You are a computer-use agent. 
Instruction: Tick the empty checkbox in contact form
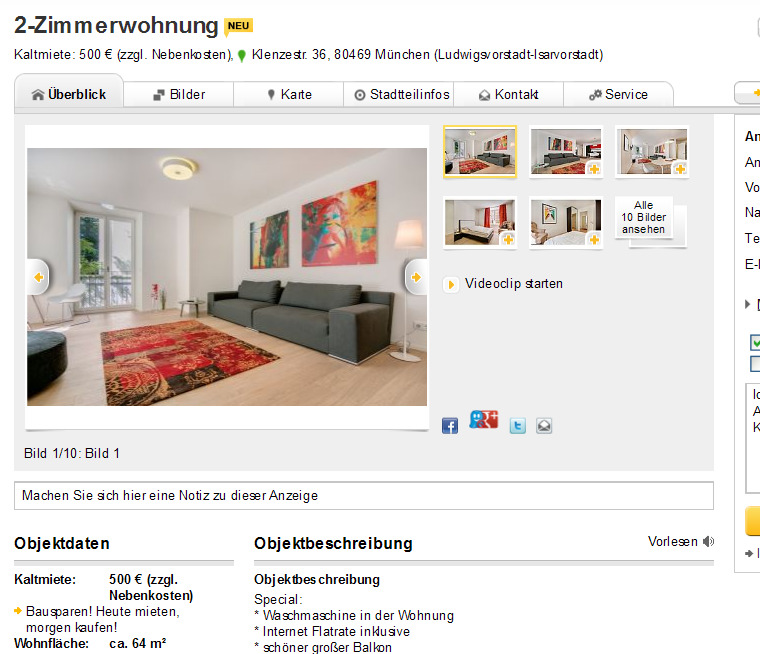tap(755, 364)
